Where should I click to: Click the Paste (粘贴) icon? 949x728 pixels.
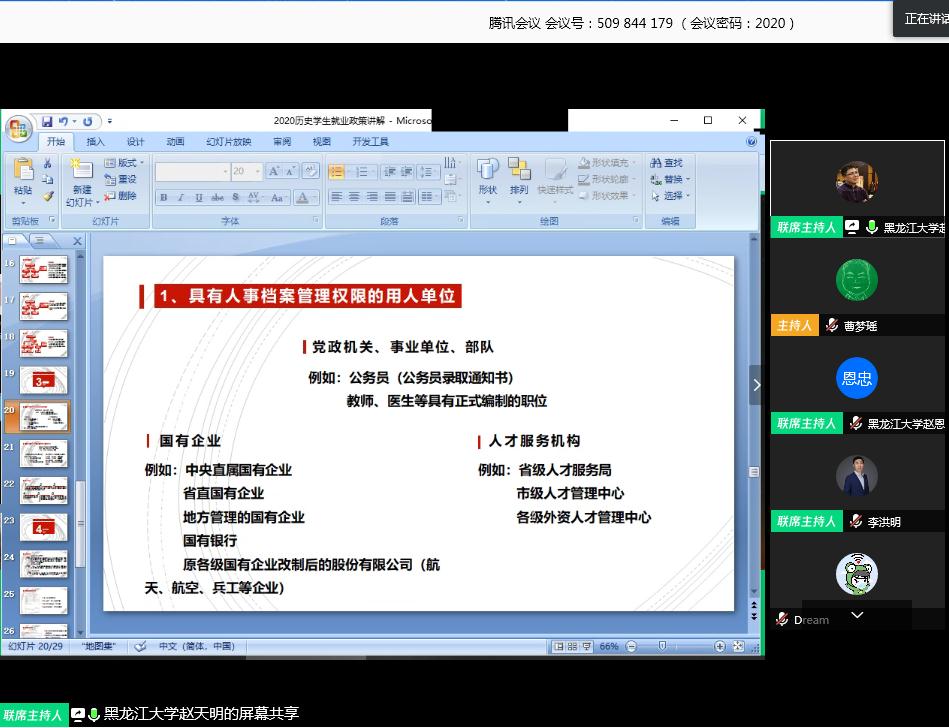click(22, 176)
